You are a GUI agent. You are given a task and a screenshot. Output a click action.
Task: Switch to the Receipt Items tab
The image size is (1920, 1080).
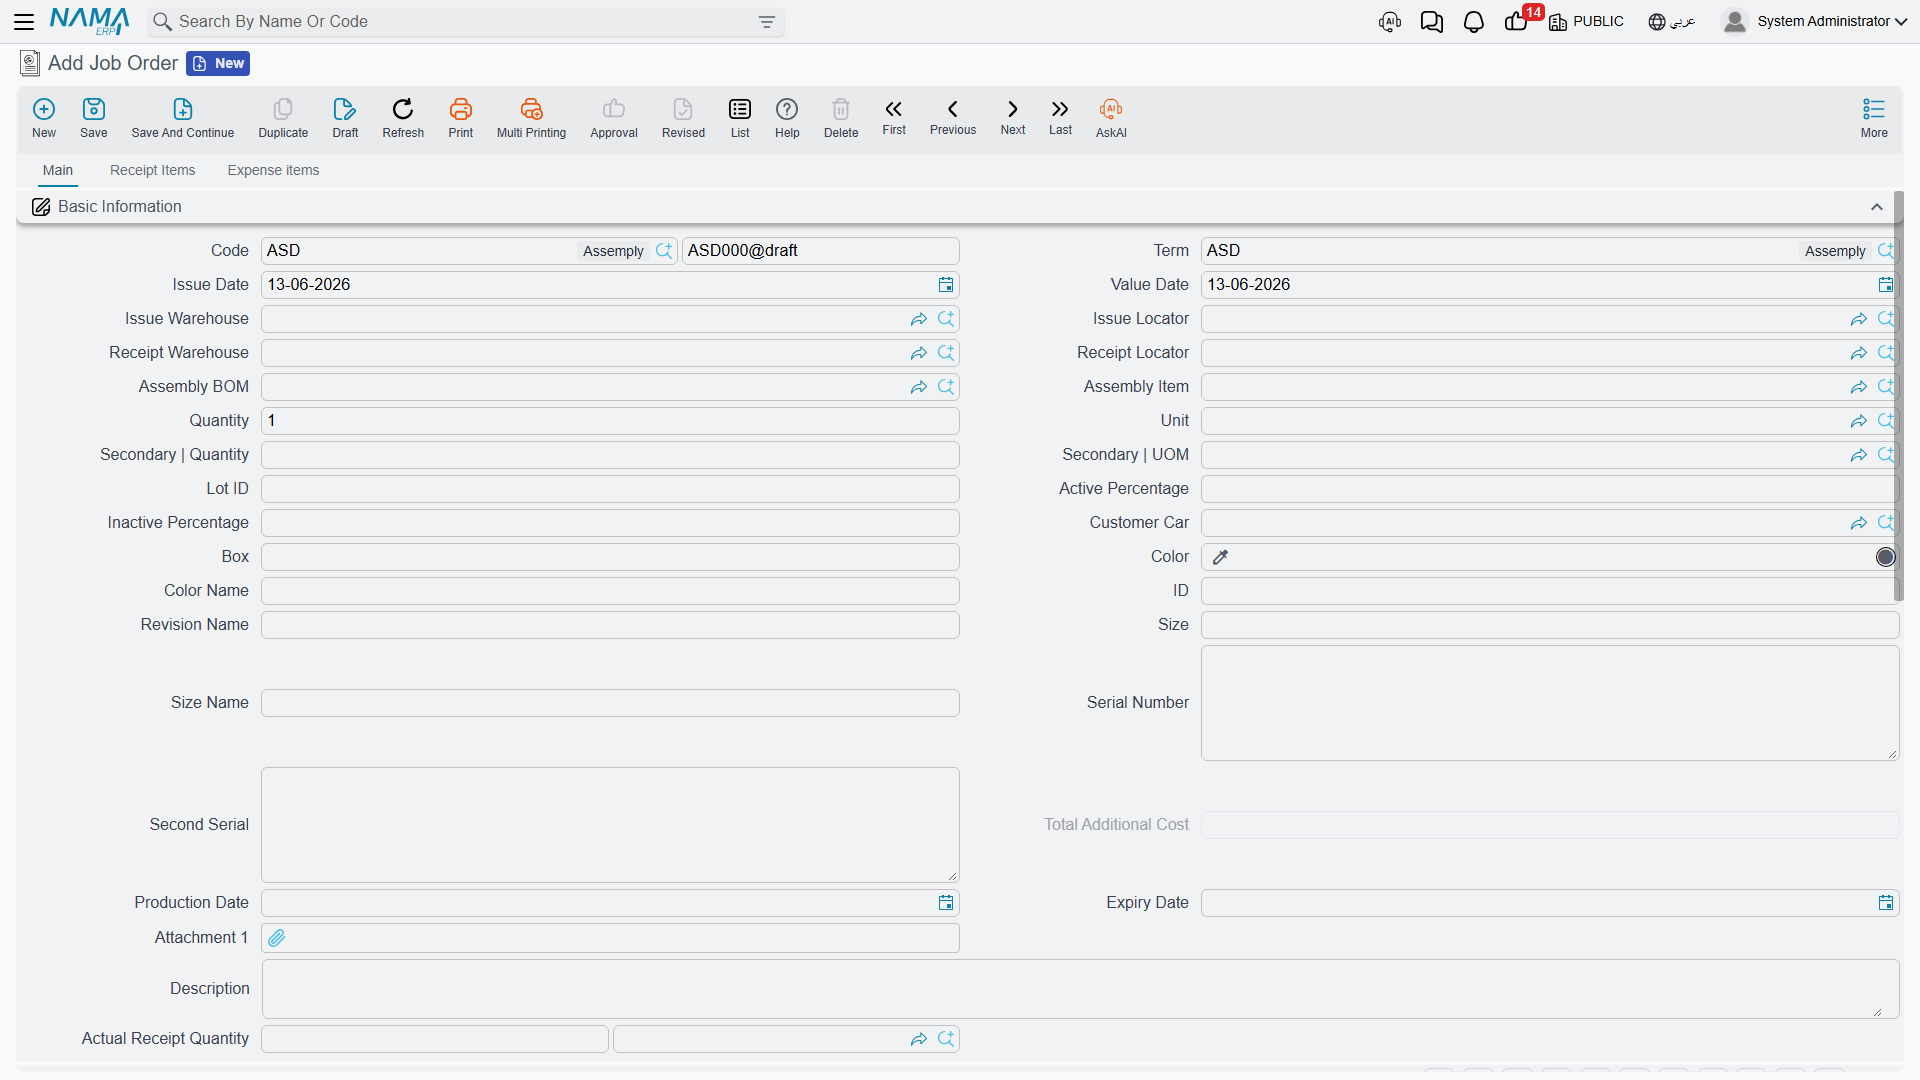click(153, 170)
